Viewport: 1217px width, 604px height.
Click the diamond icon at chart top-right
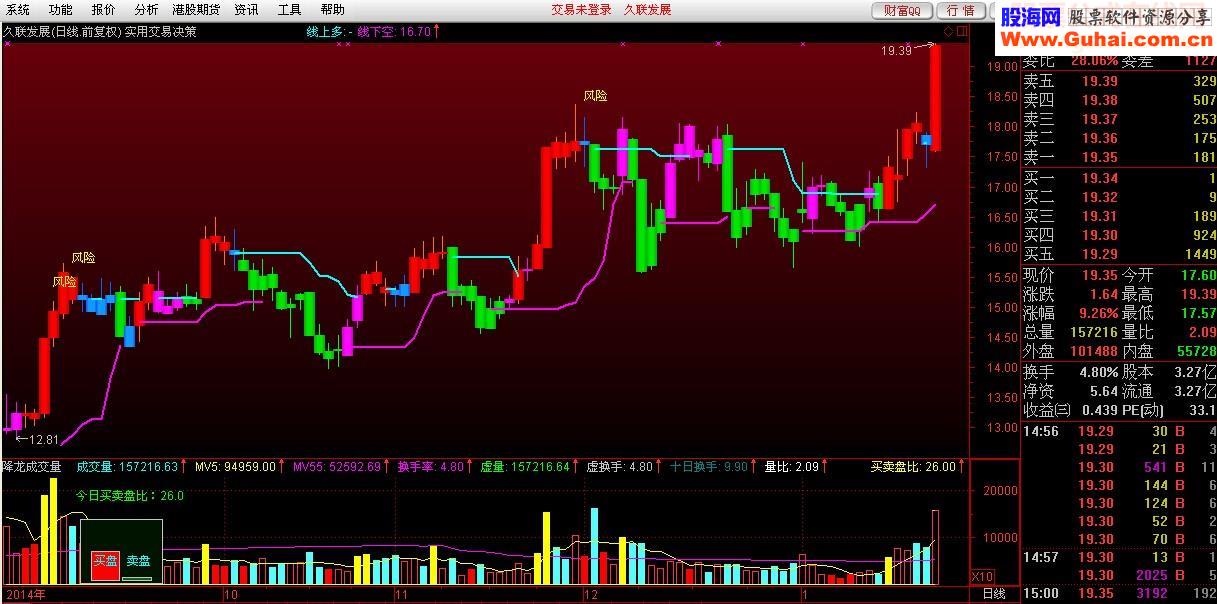[x=947, y=31]
